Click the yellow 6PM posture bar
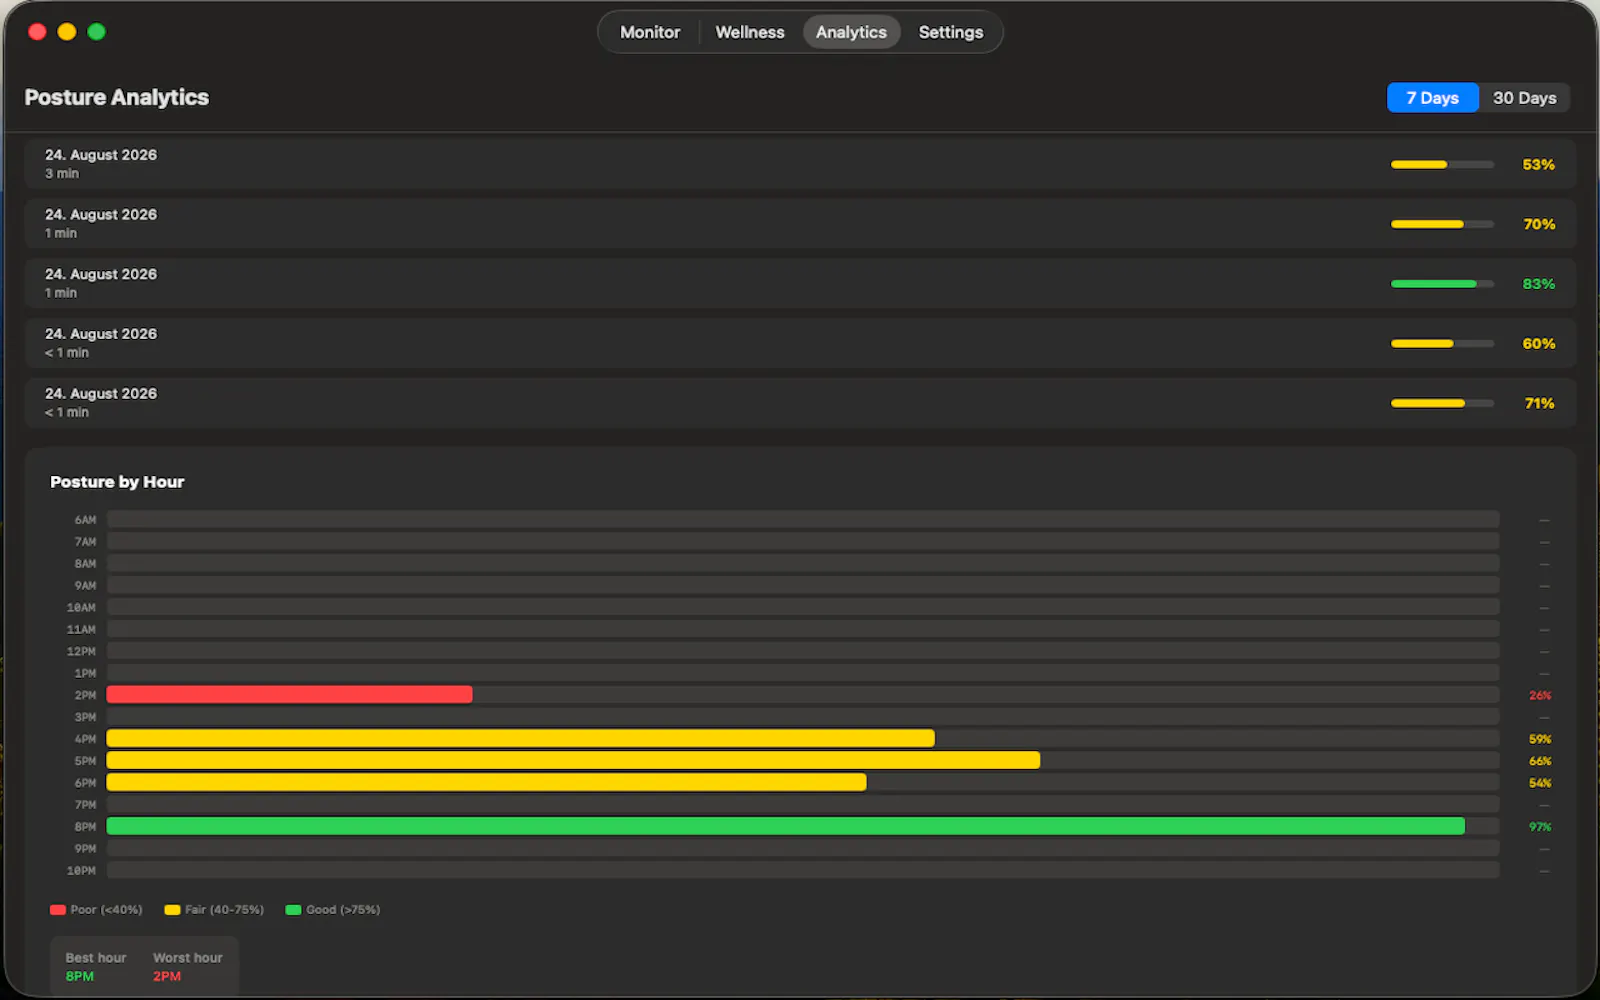 [486, 782]
